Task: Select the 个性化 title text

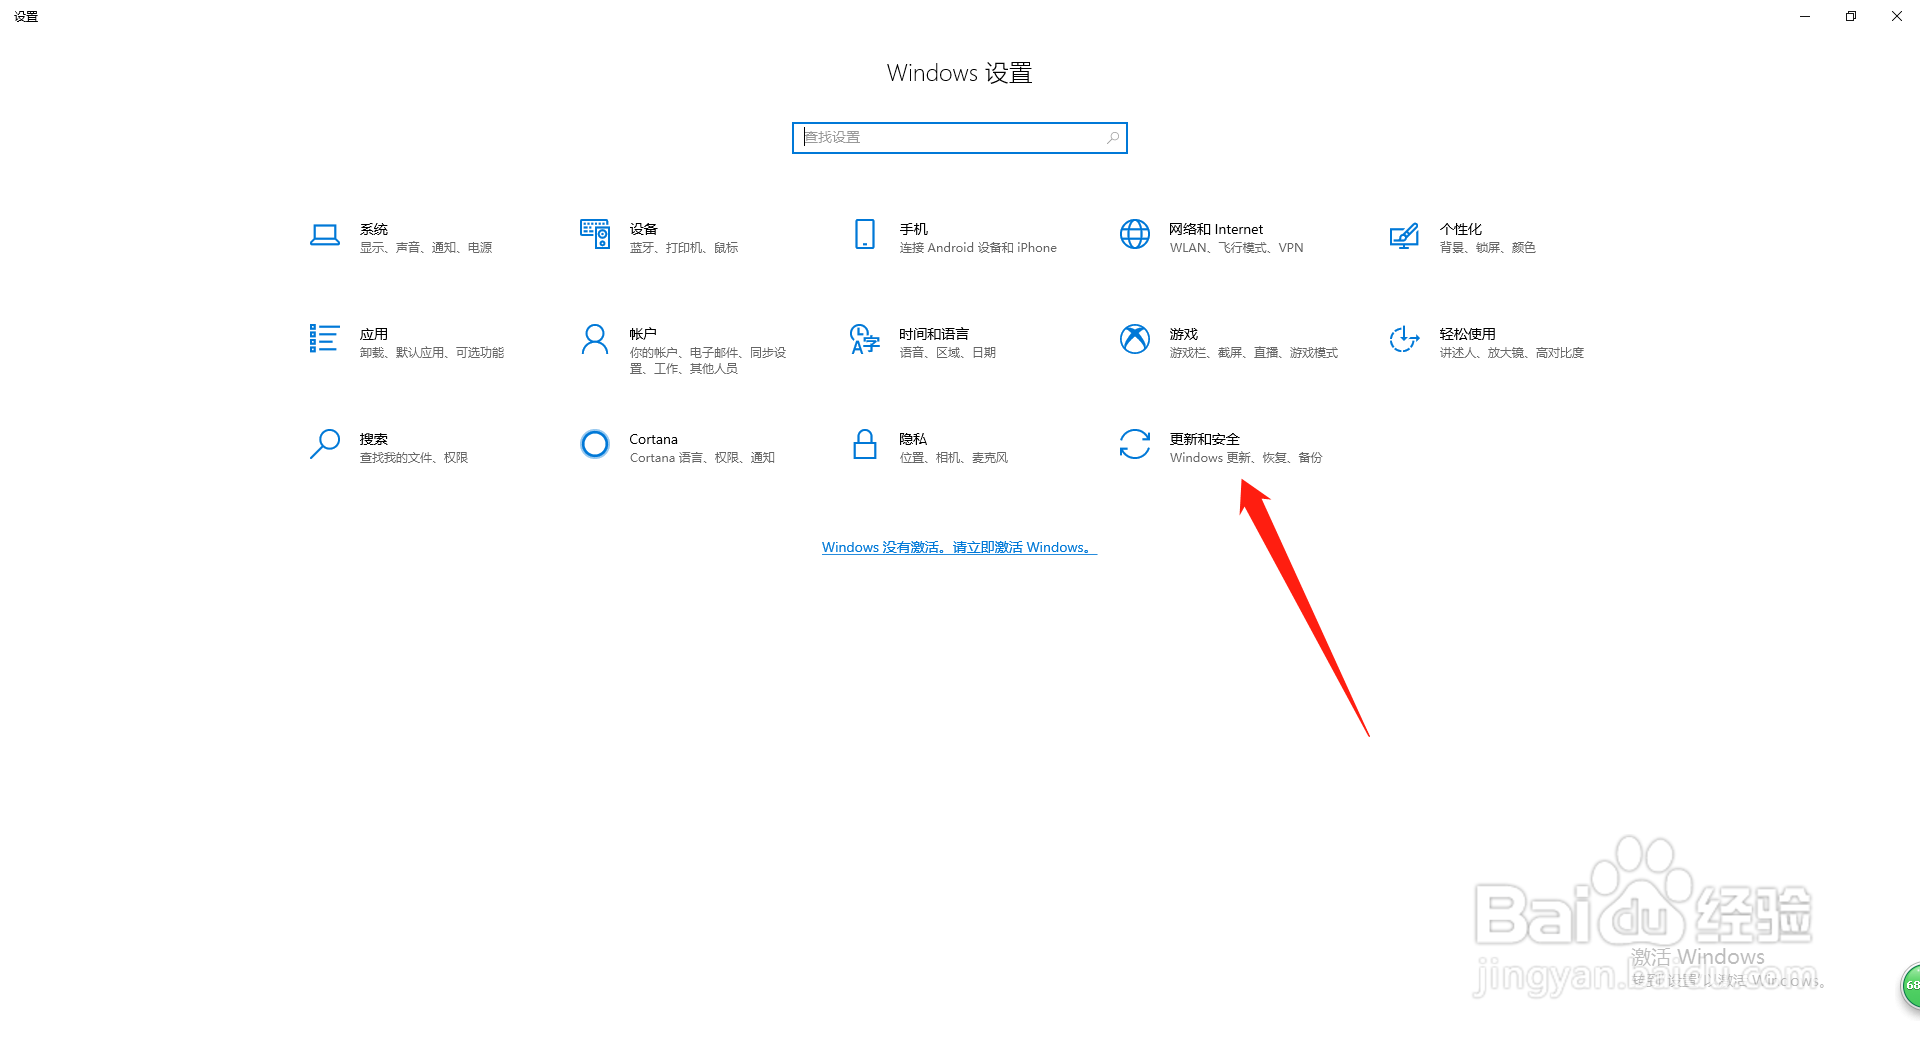Action: click(x=1461, y=229)
